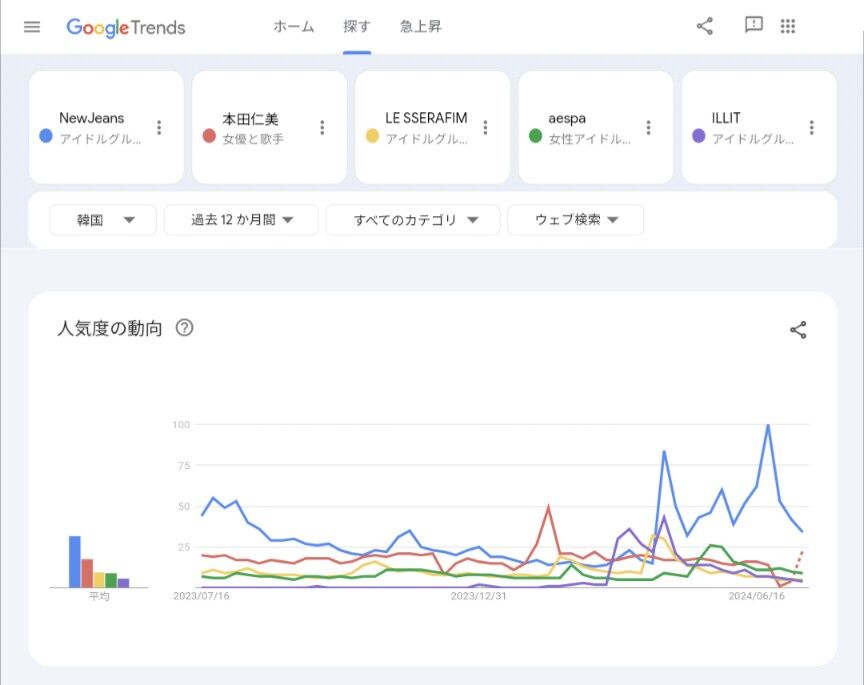Click the 人気度の動向 heading
This screenshot has width=864, height=685.
pos(110,328)
